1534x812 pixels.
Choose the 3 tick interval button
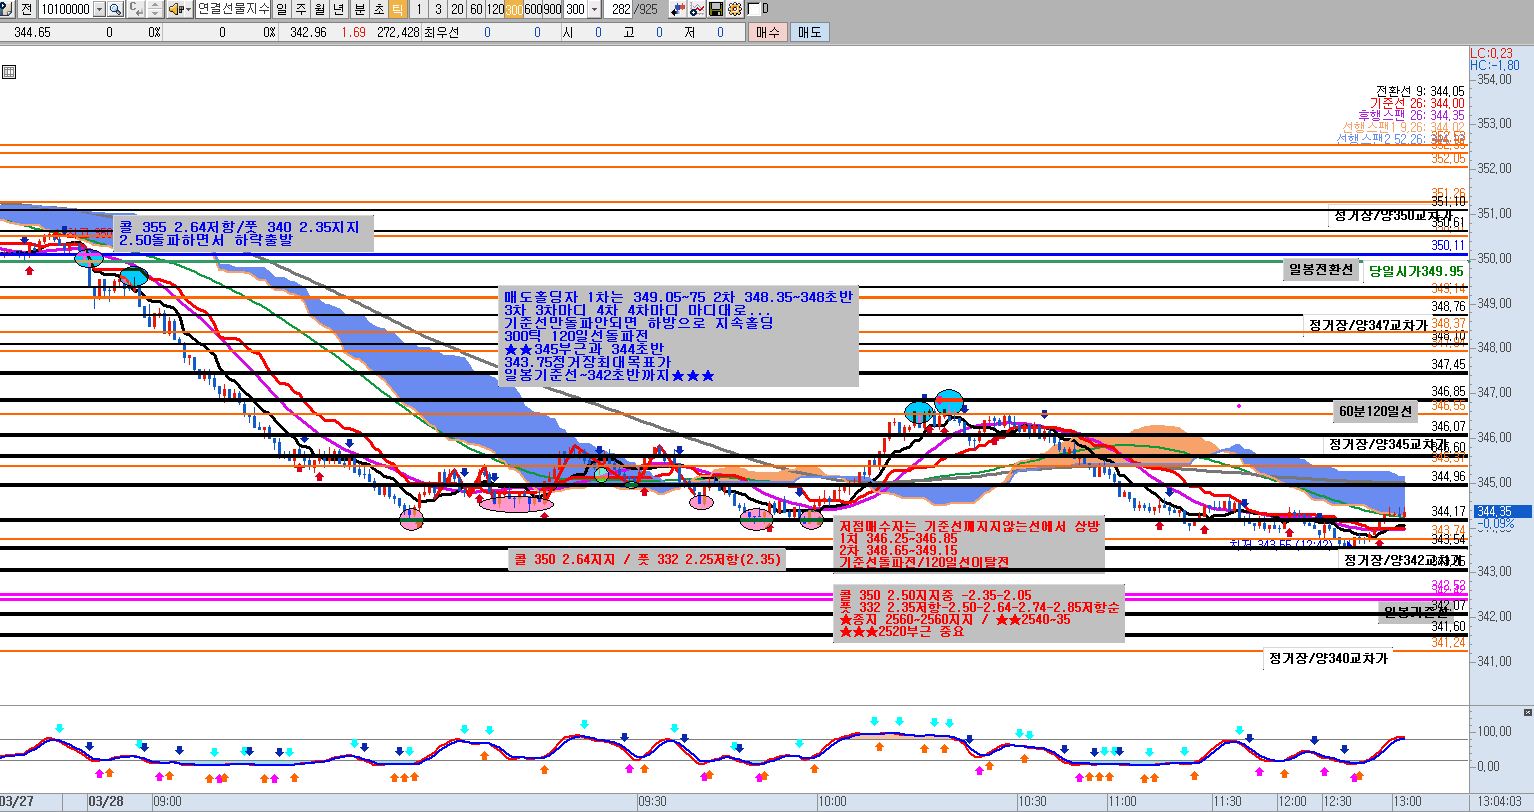click(x=437, y=9)
